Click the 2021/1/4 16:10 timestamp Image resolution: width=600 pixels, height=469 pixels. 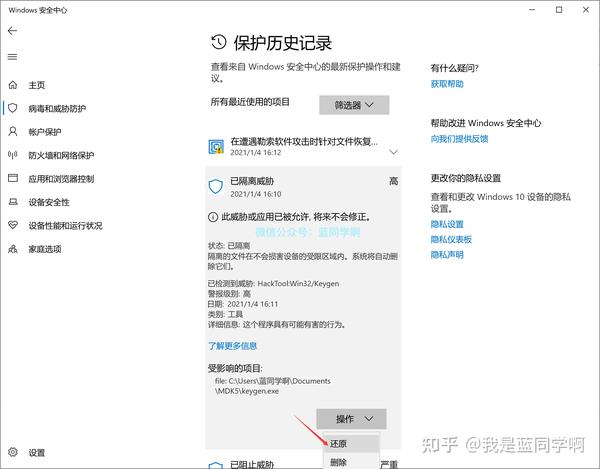tap(256, 194)
